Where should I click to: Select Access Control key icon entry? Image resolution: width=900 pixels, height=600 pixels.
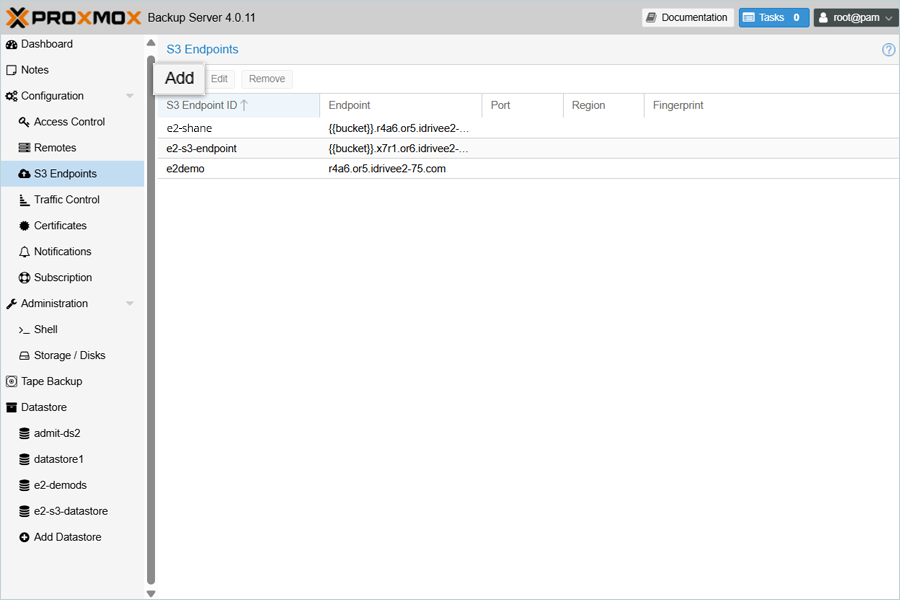[68, 122]
